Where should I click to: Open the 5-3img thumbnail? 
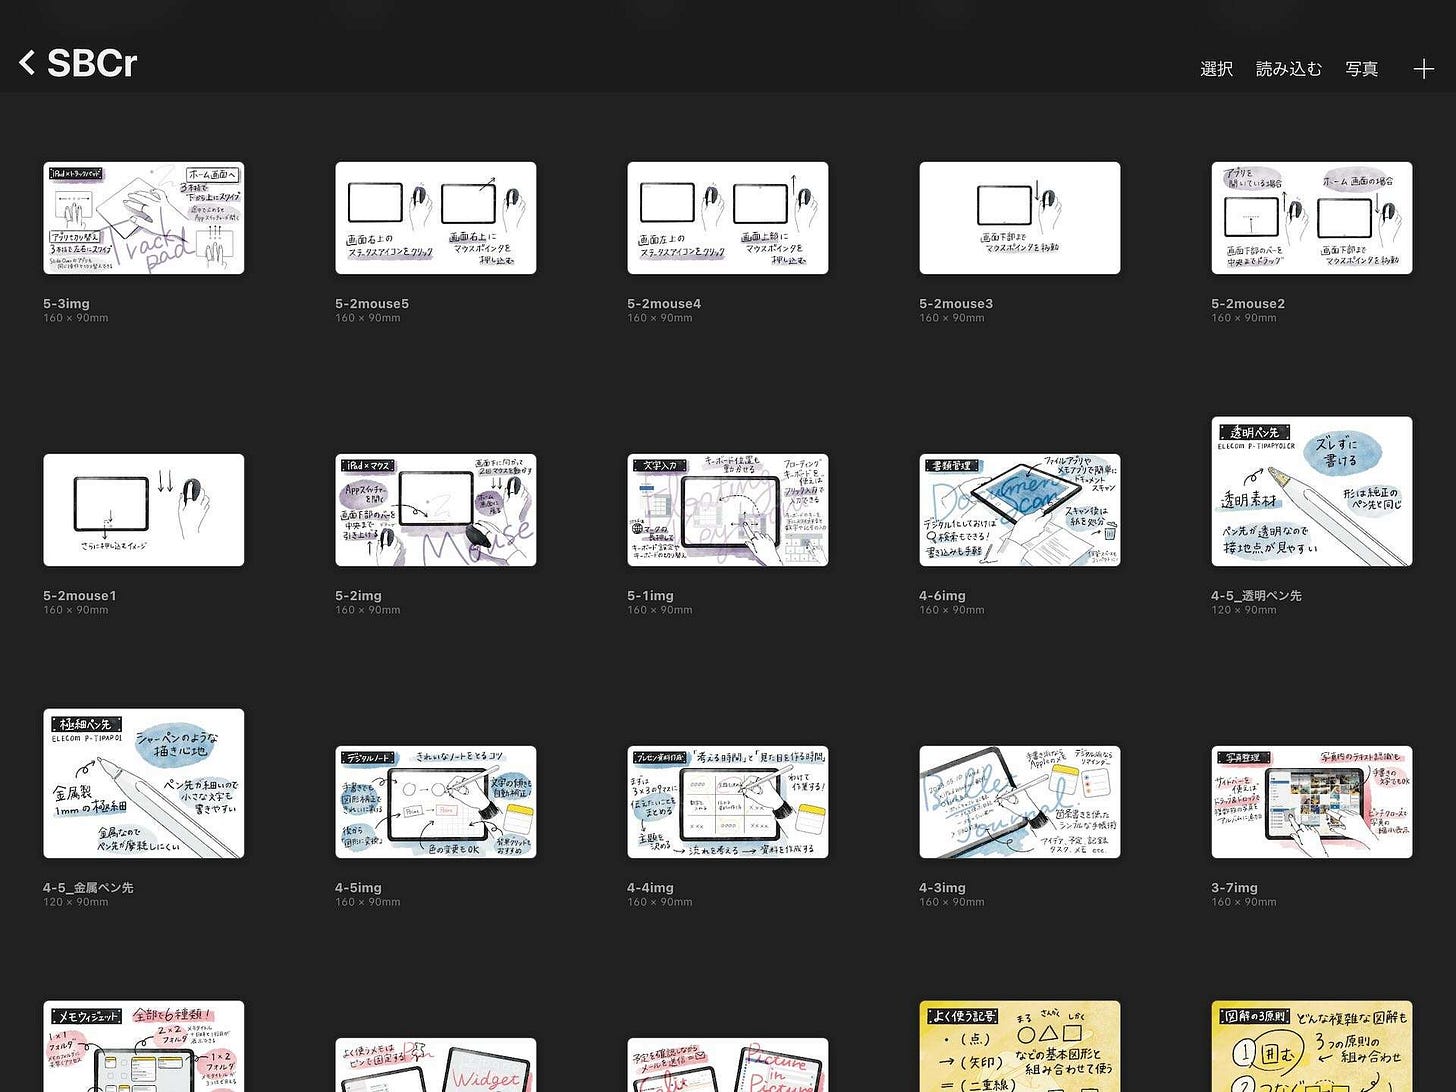click(144, 218)
